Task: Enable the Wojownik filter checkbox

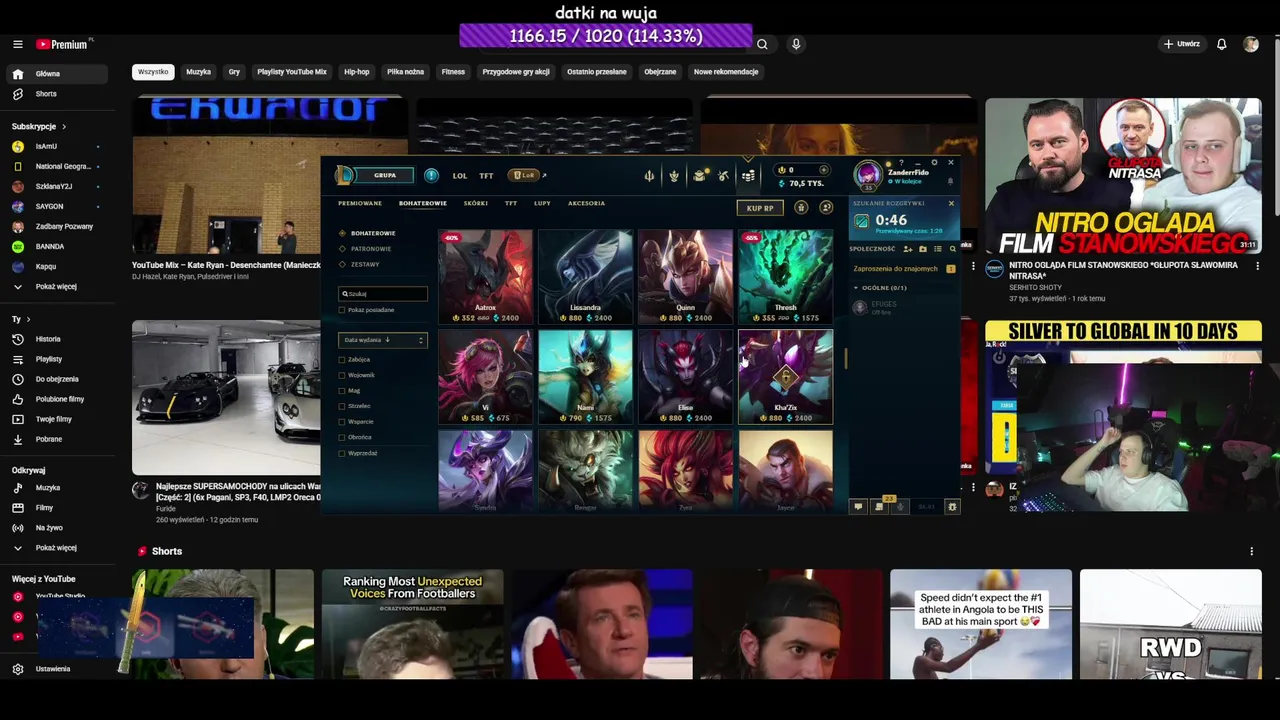Action: [x=342, y=375]
